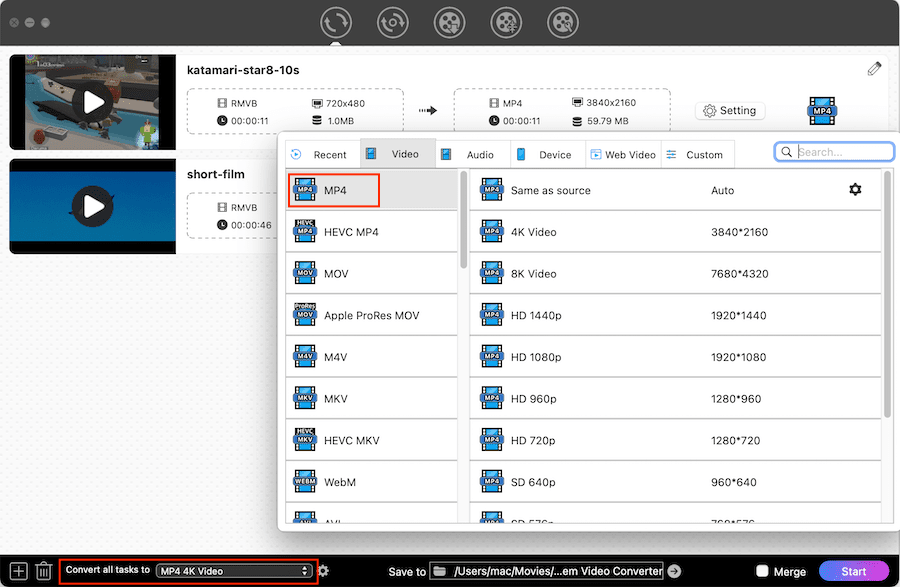900x587 pixels.
Task: Click the WebM format icon
Action: coord(305,481)
